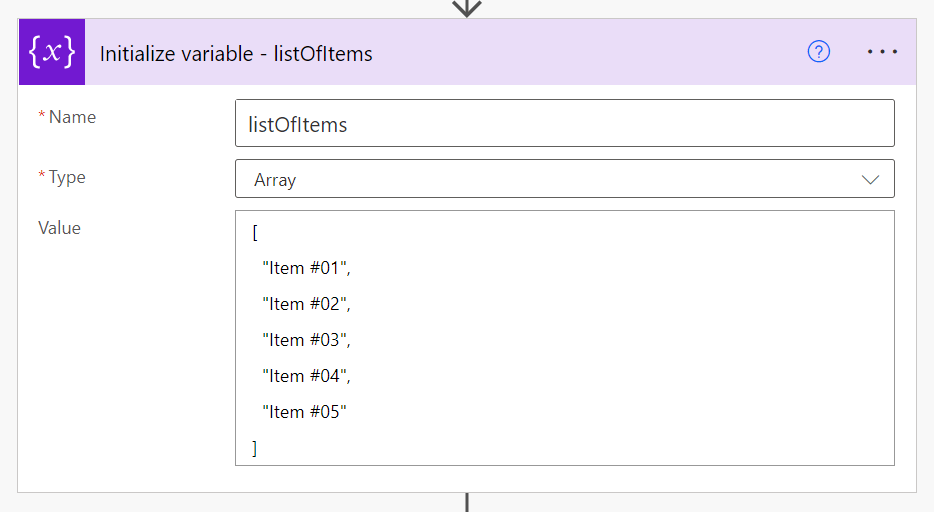Image resolution: width=934 pixels, height=512 pixels.
Task: Open help for Initialize variable action
Action: click(818, 53)
